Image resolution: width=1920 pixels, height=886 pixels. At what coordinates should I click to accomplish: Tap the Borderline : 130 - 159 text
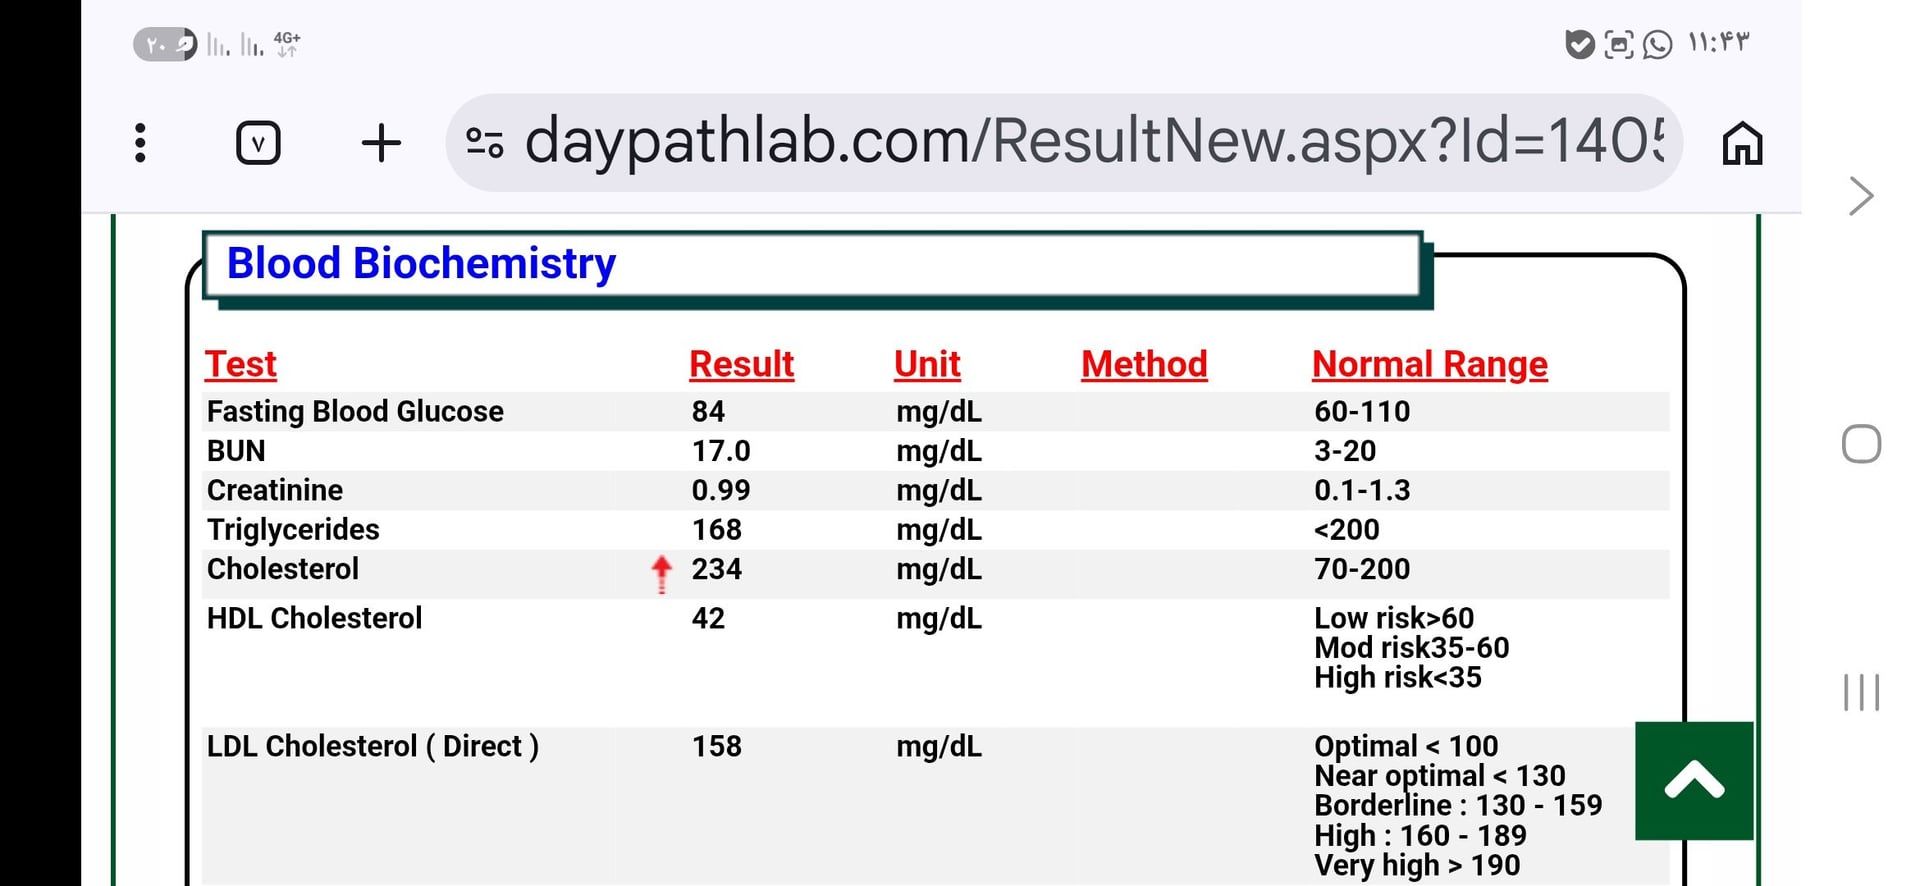[x=1458, y=805]
